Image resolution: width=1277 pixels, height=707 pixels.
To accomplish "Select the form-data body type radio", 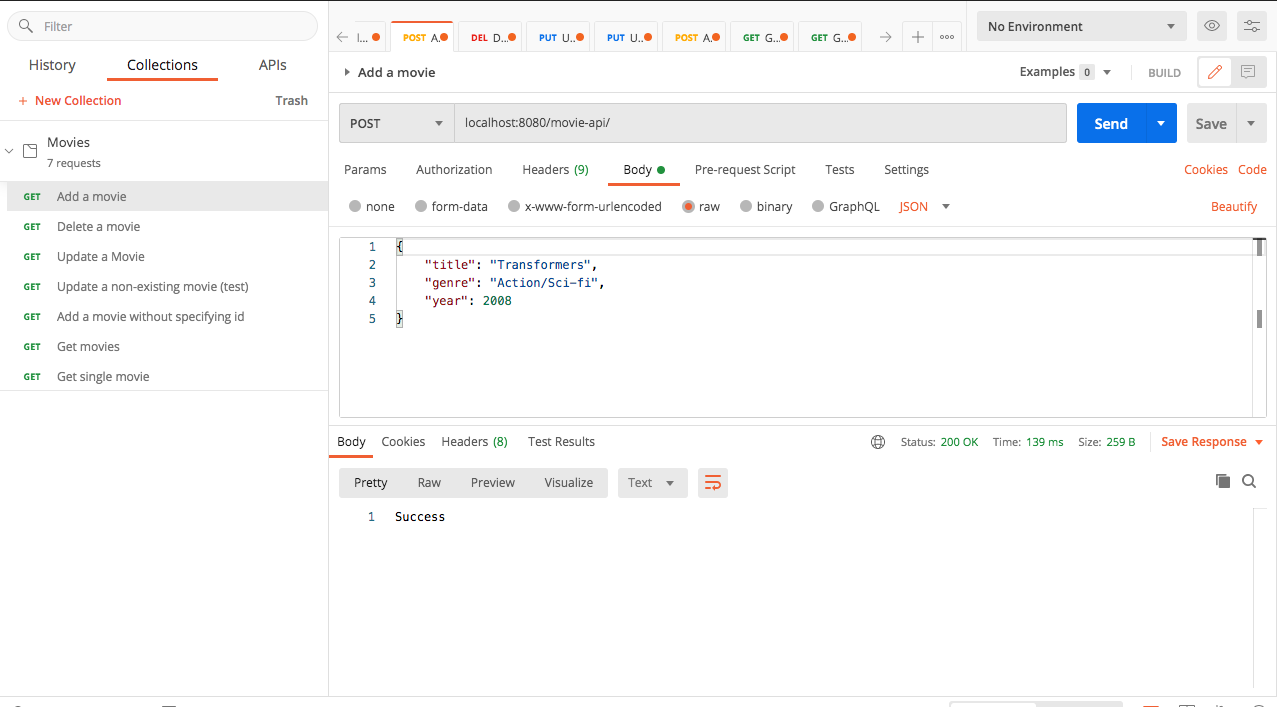I will tap(421, 207).
